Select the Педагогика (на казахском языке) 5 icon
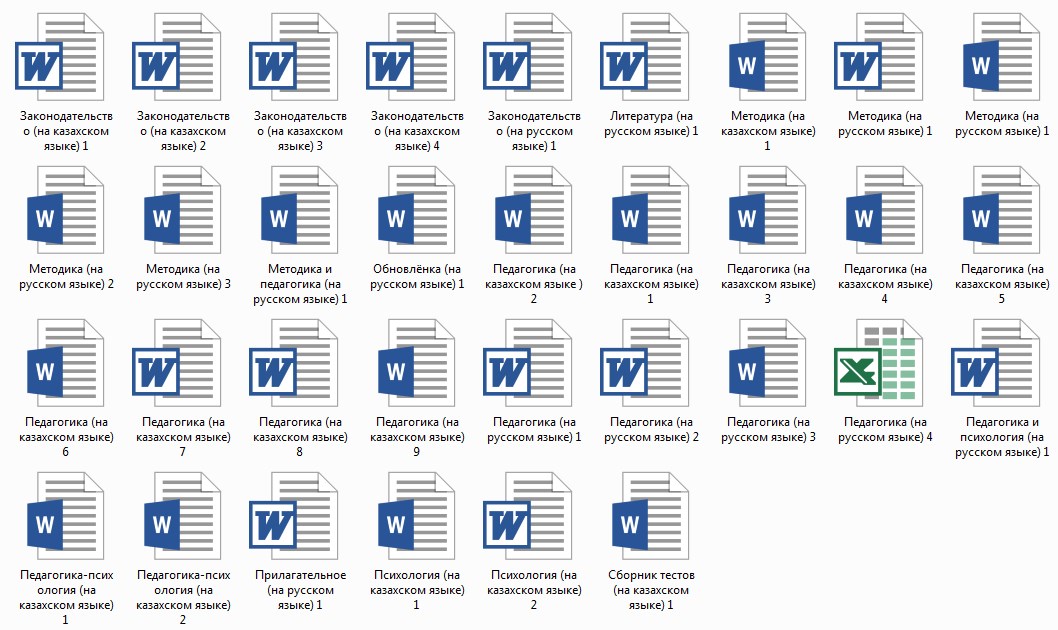The width and height of the screenshot is (1058, 630). [1002, 210]
